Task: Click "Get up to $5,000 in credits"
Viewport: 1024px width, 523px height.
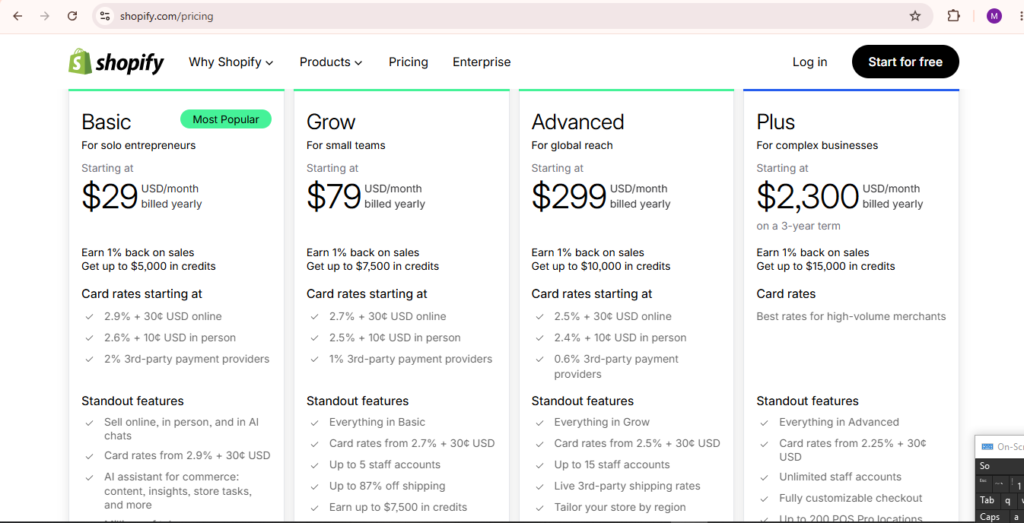Action: (148, 266)
